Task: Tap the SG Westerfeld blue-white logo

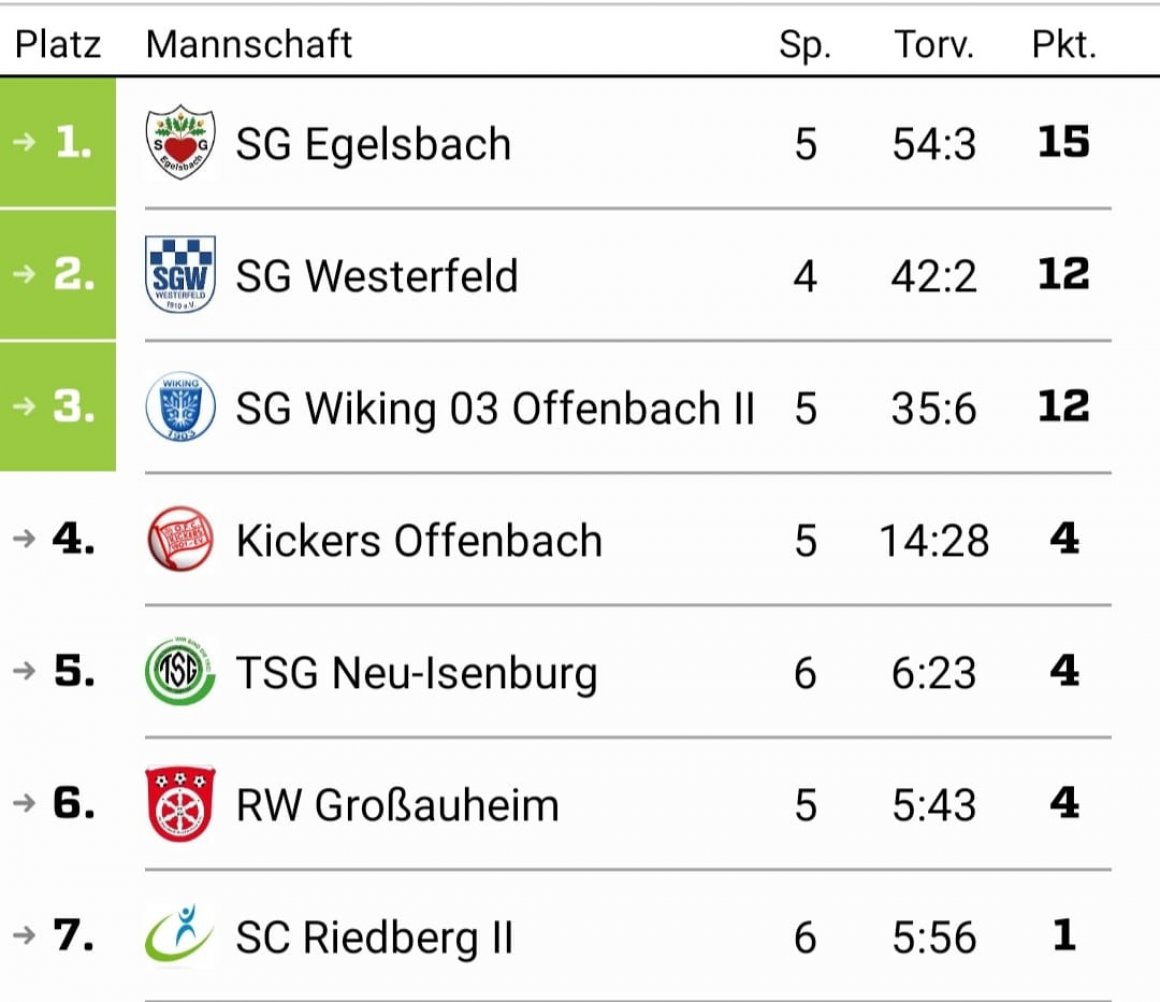Action: [181, 274]
